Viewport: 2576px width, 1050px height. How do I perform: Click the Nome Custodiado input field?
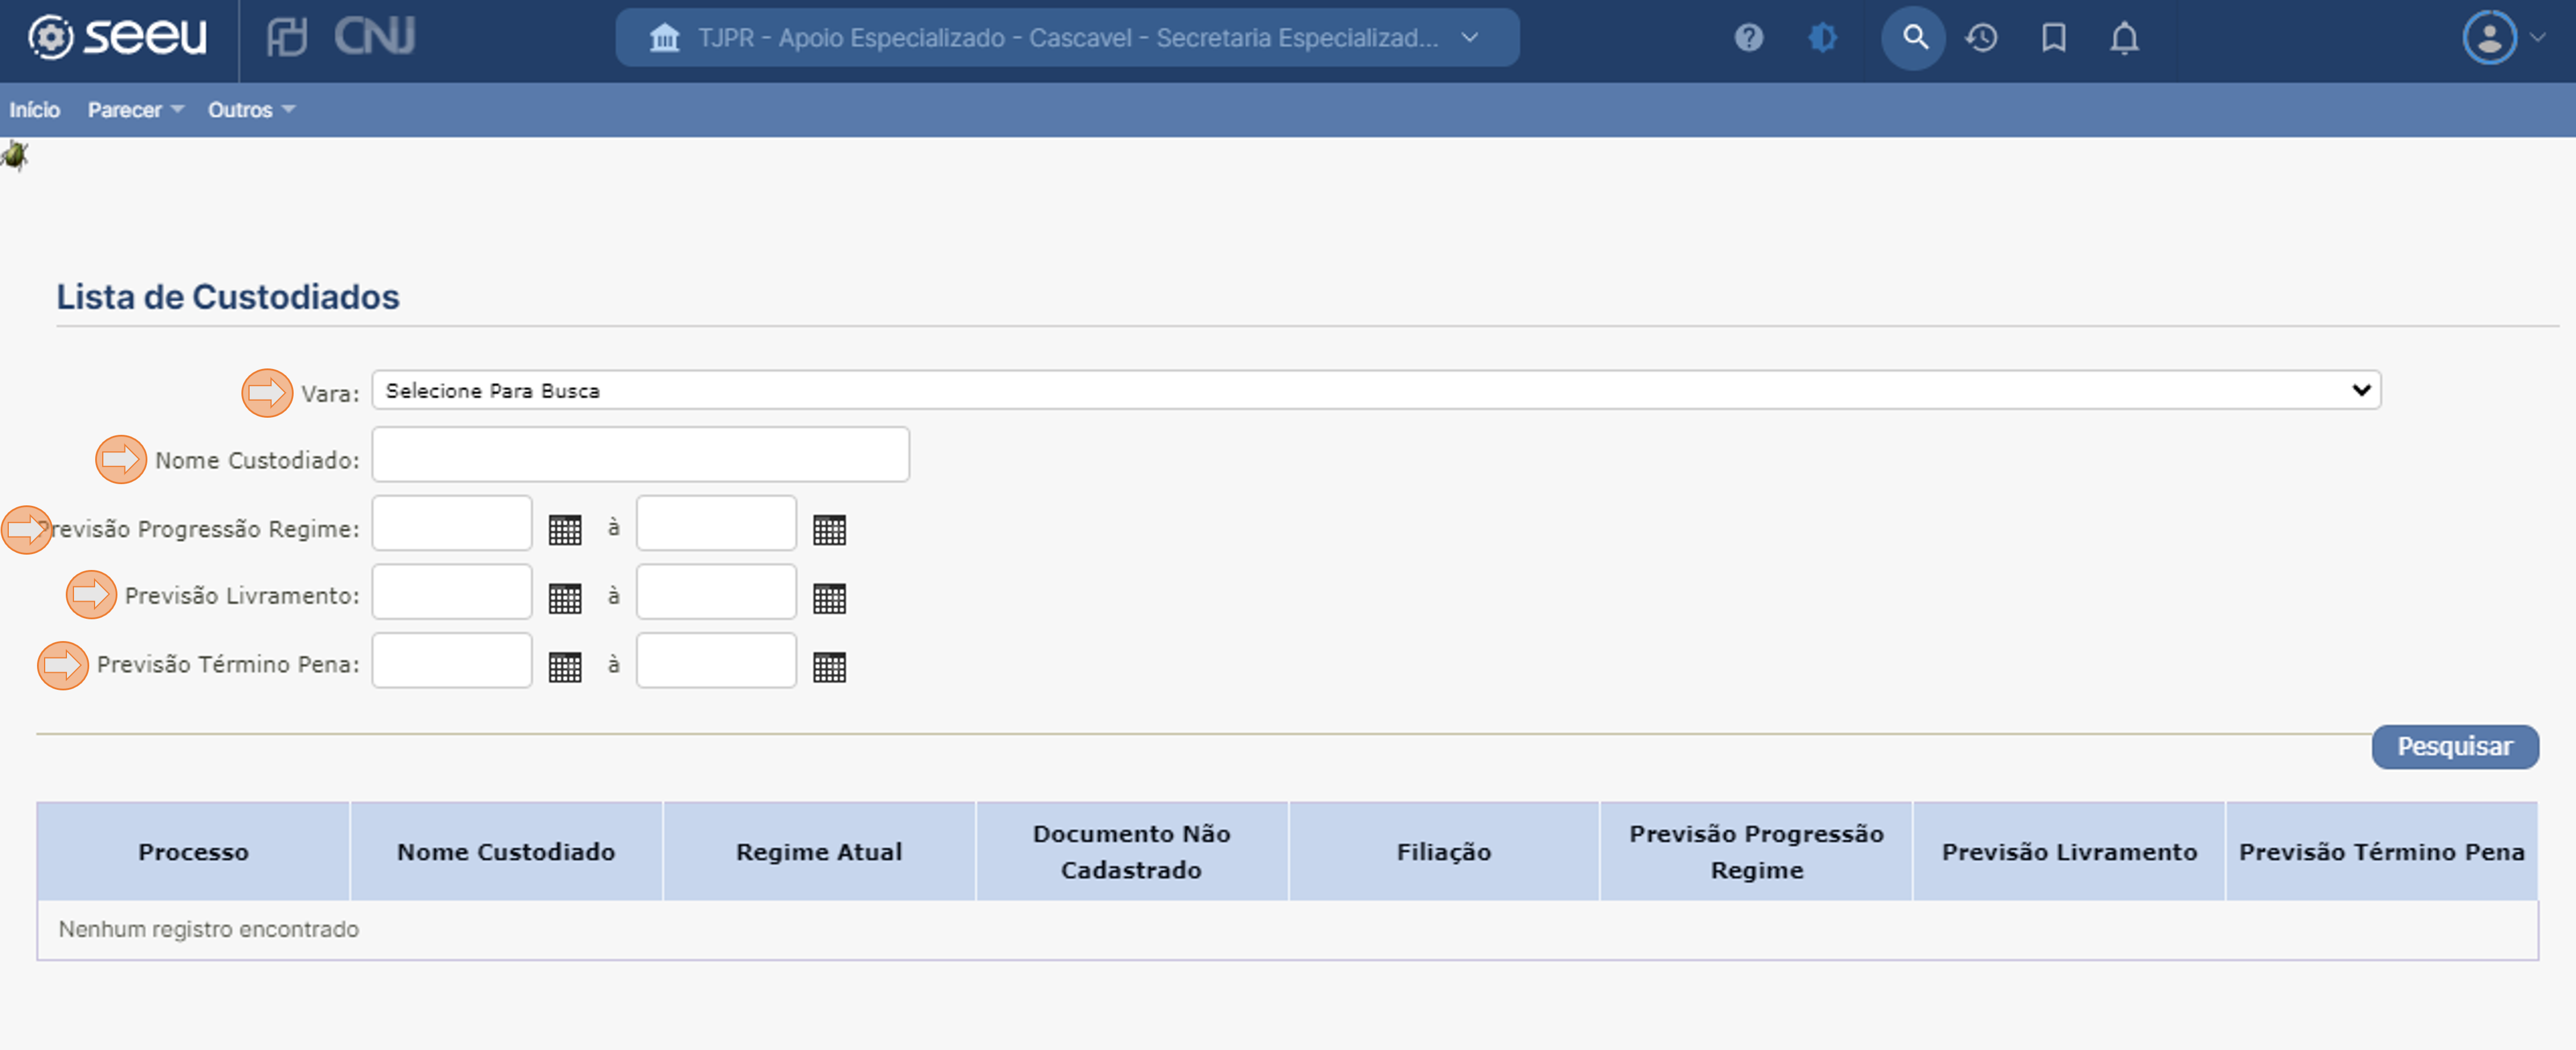pos(641,455)
